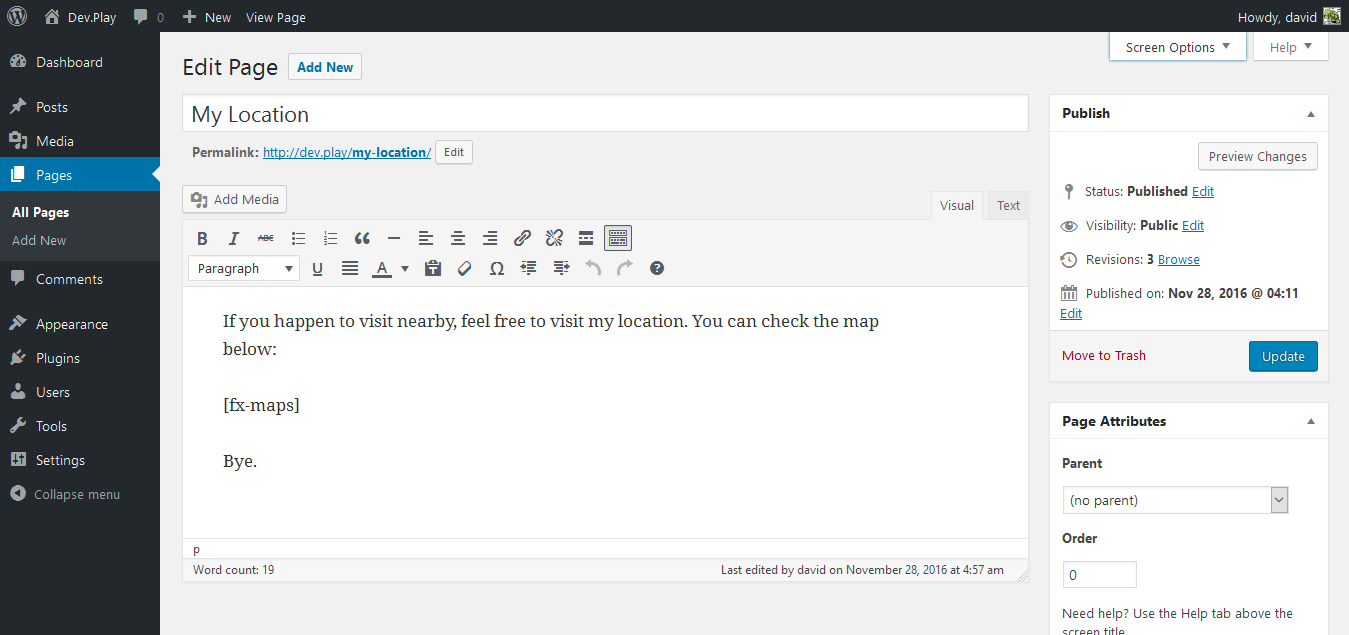Open Users menu

click(x=80, y=392)
